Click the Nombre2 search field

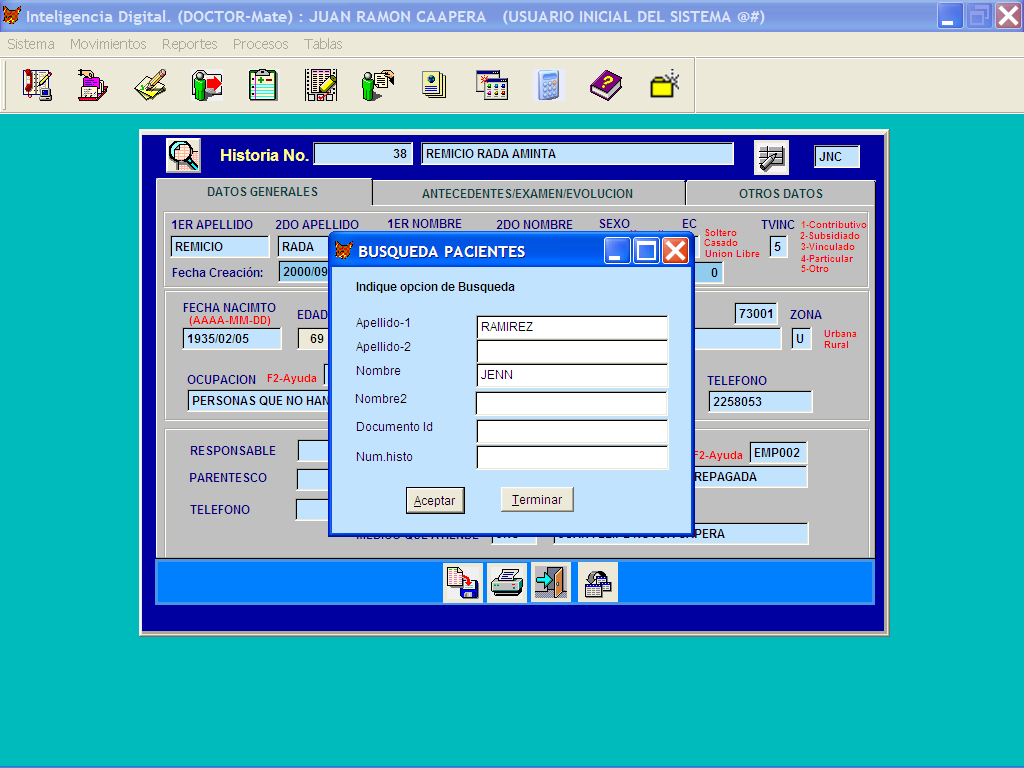[x=572, y=403]
